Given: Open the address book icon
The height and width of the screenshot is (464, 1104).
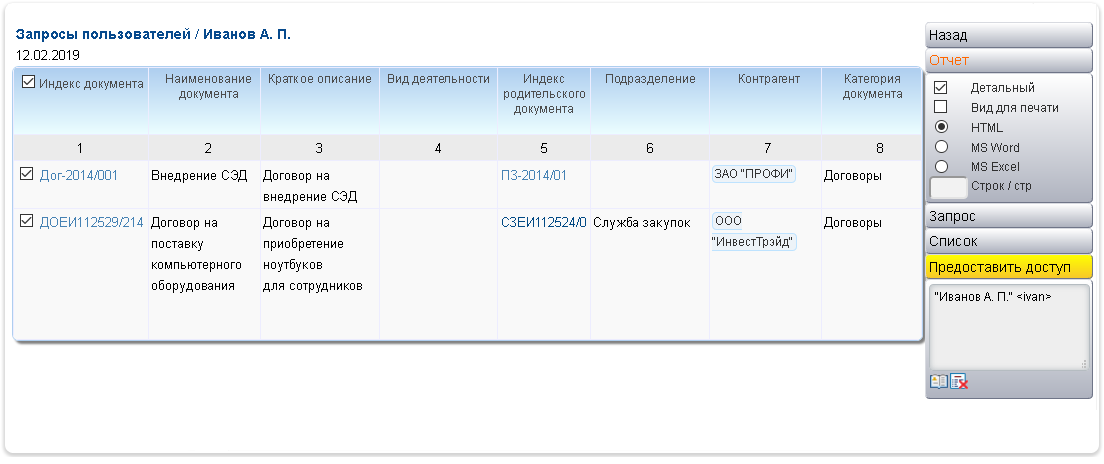Looking at the screenshot, I should click(x=939, y=381).
